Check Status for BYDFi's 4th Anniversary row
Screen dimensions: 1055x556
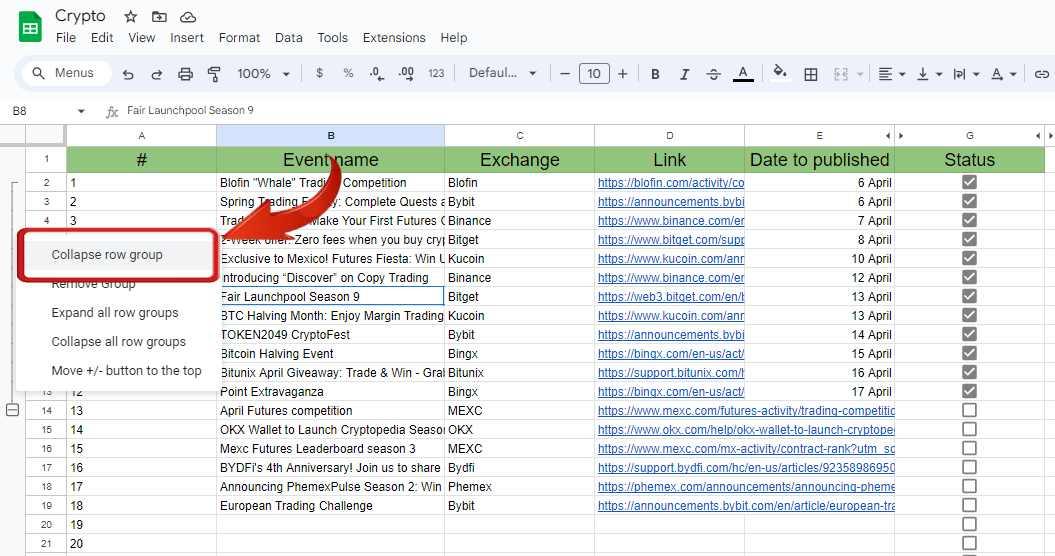(x=969, y=467)
